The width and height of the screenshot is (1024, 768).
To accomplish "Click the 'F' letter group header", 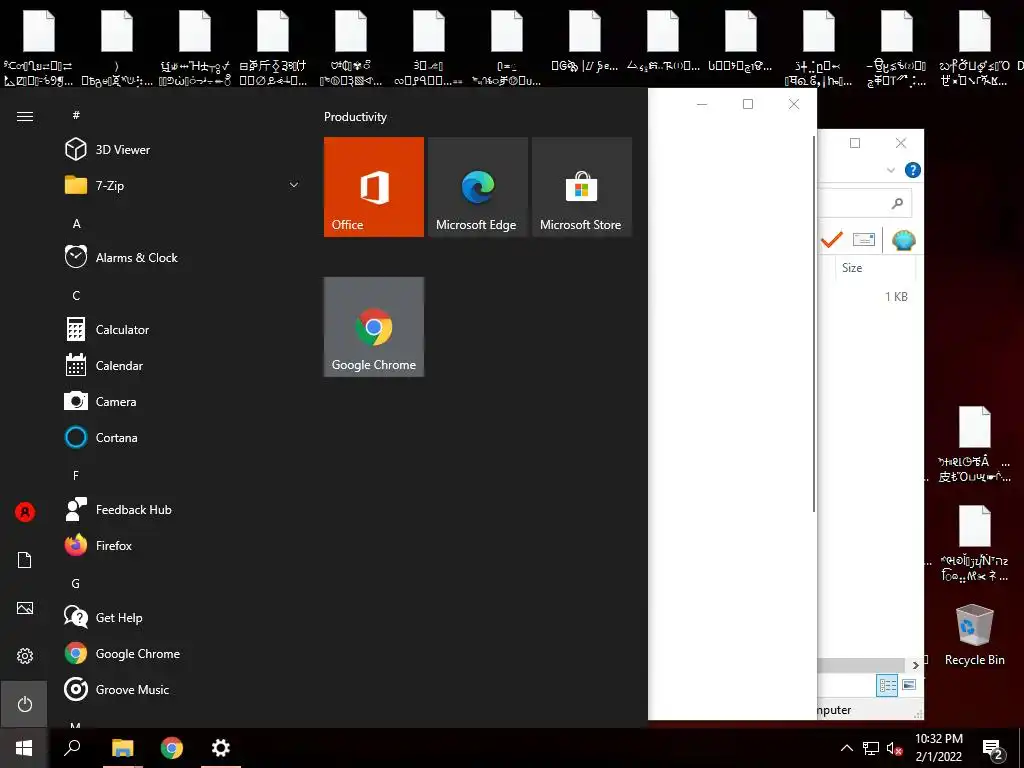I will pos(76,475).
